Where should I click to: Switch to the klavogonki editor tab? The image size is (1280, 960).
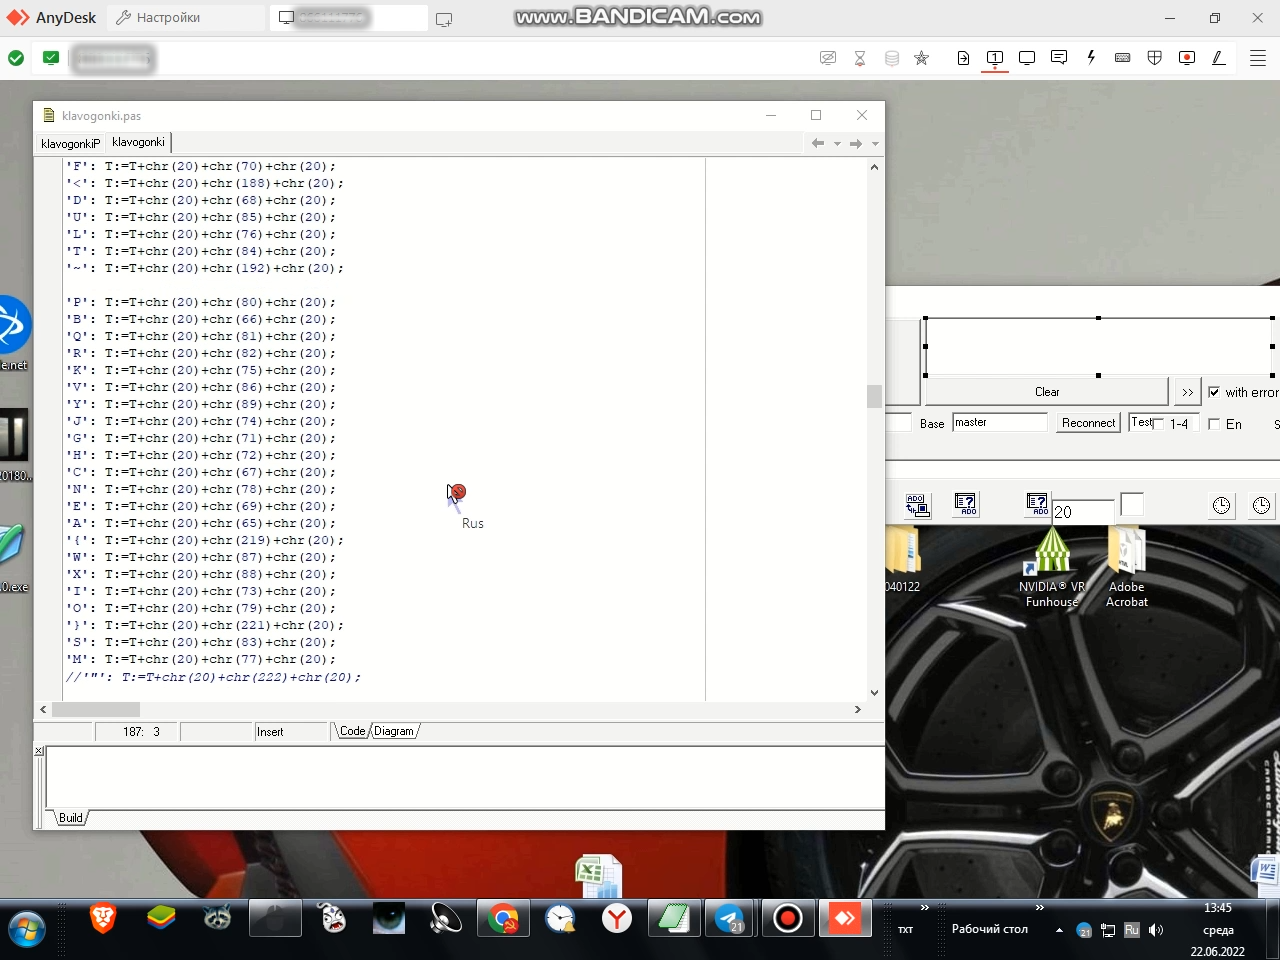(x=138, y=143)
